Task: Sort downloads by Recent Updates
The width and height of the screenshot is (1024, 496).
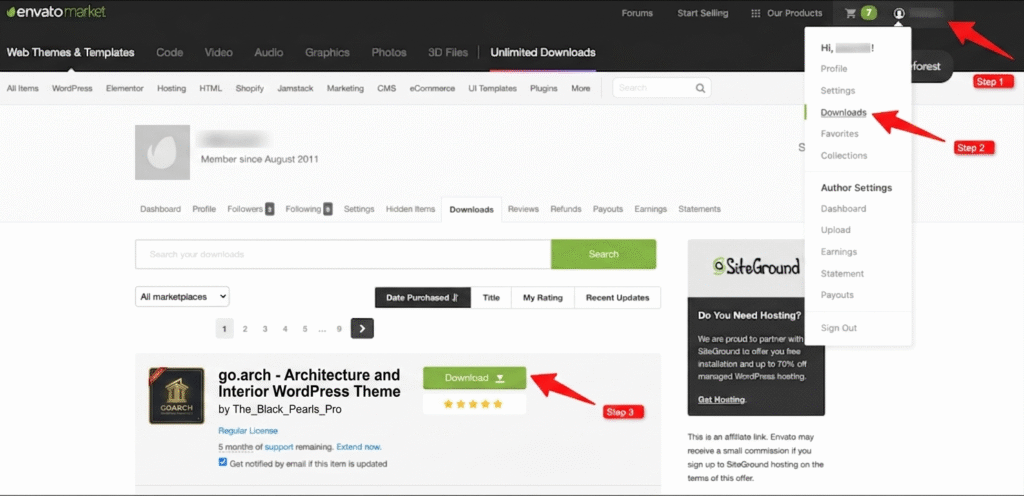Action: click(617, 298)
